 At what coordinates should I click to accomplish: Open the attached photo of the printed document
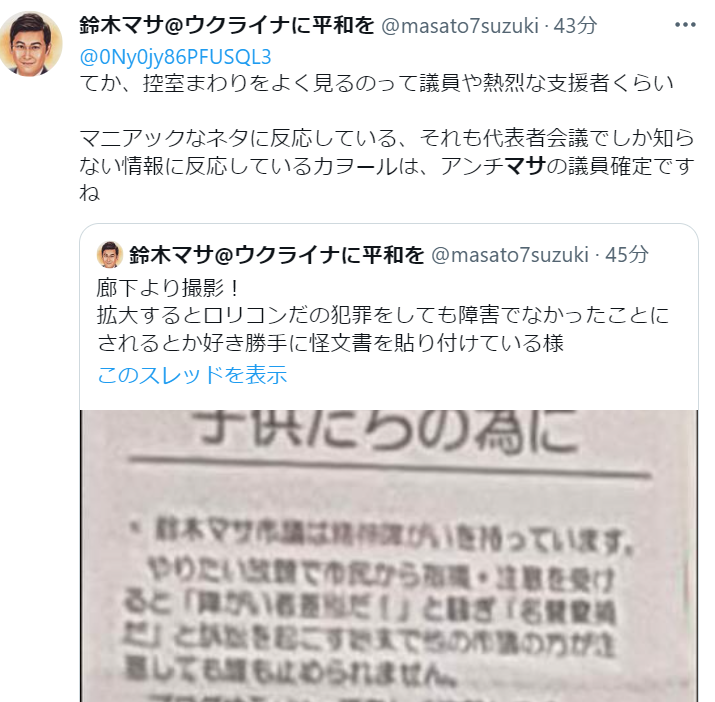(389, 556)
